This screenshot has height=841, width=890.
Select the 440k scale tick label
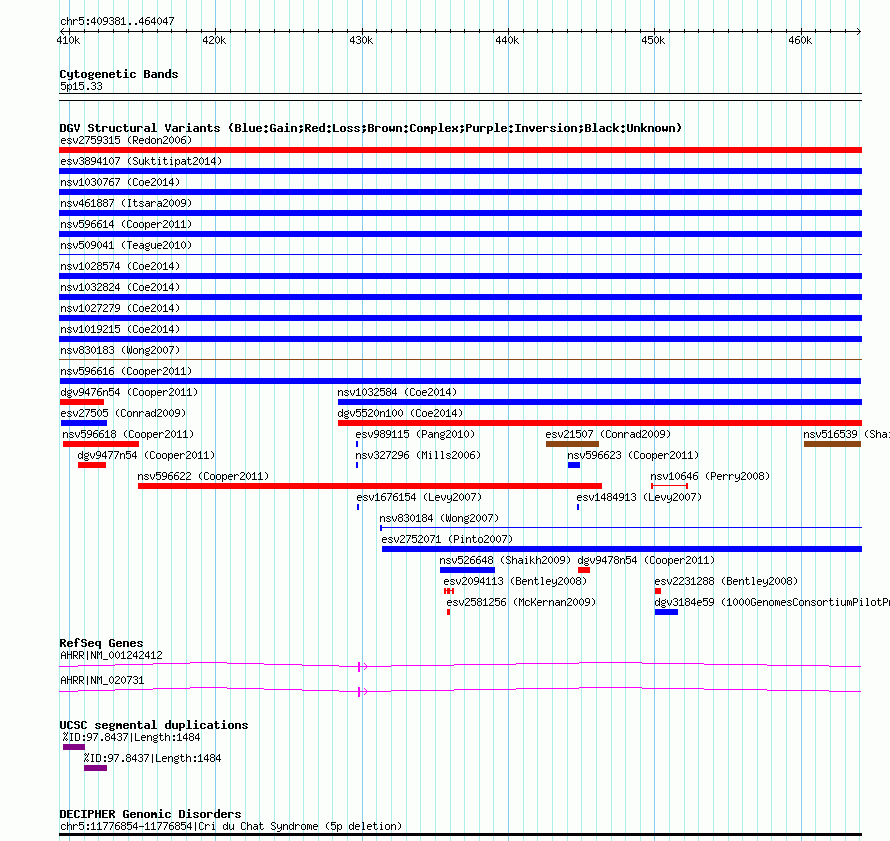tap(507, 40)
